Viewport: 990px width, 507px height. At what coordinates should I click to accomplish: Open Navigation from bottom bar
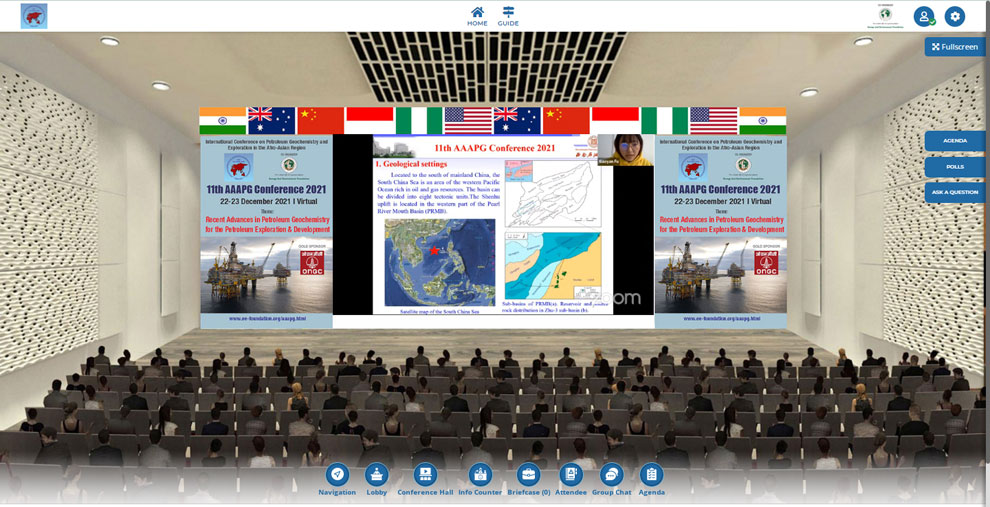coord(337,480)
